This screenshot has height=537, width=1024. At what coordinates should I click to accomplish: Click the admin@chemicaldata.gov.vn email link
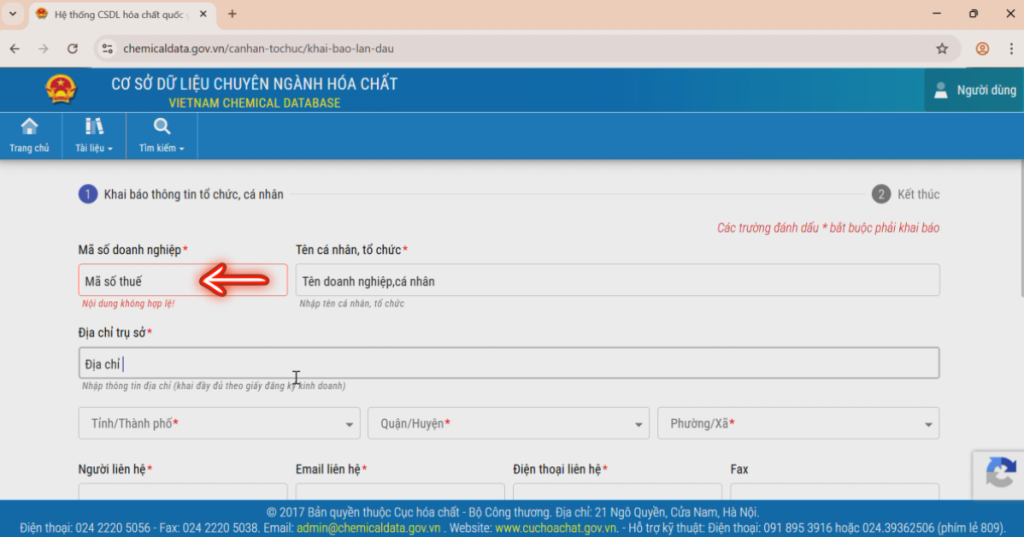[368, 528]
